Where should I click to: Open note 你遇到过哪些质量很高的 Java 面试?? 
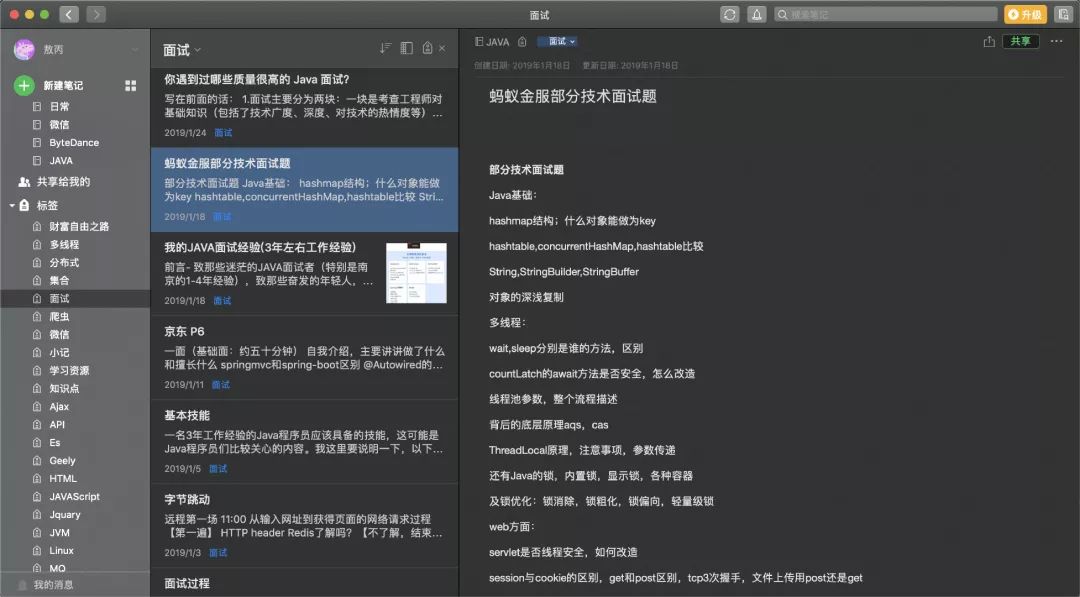[304, 106]
